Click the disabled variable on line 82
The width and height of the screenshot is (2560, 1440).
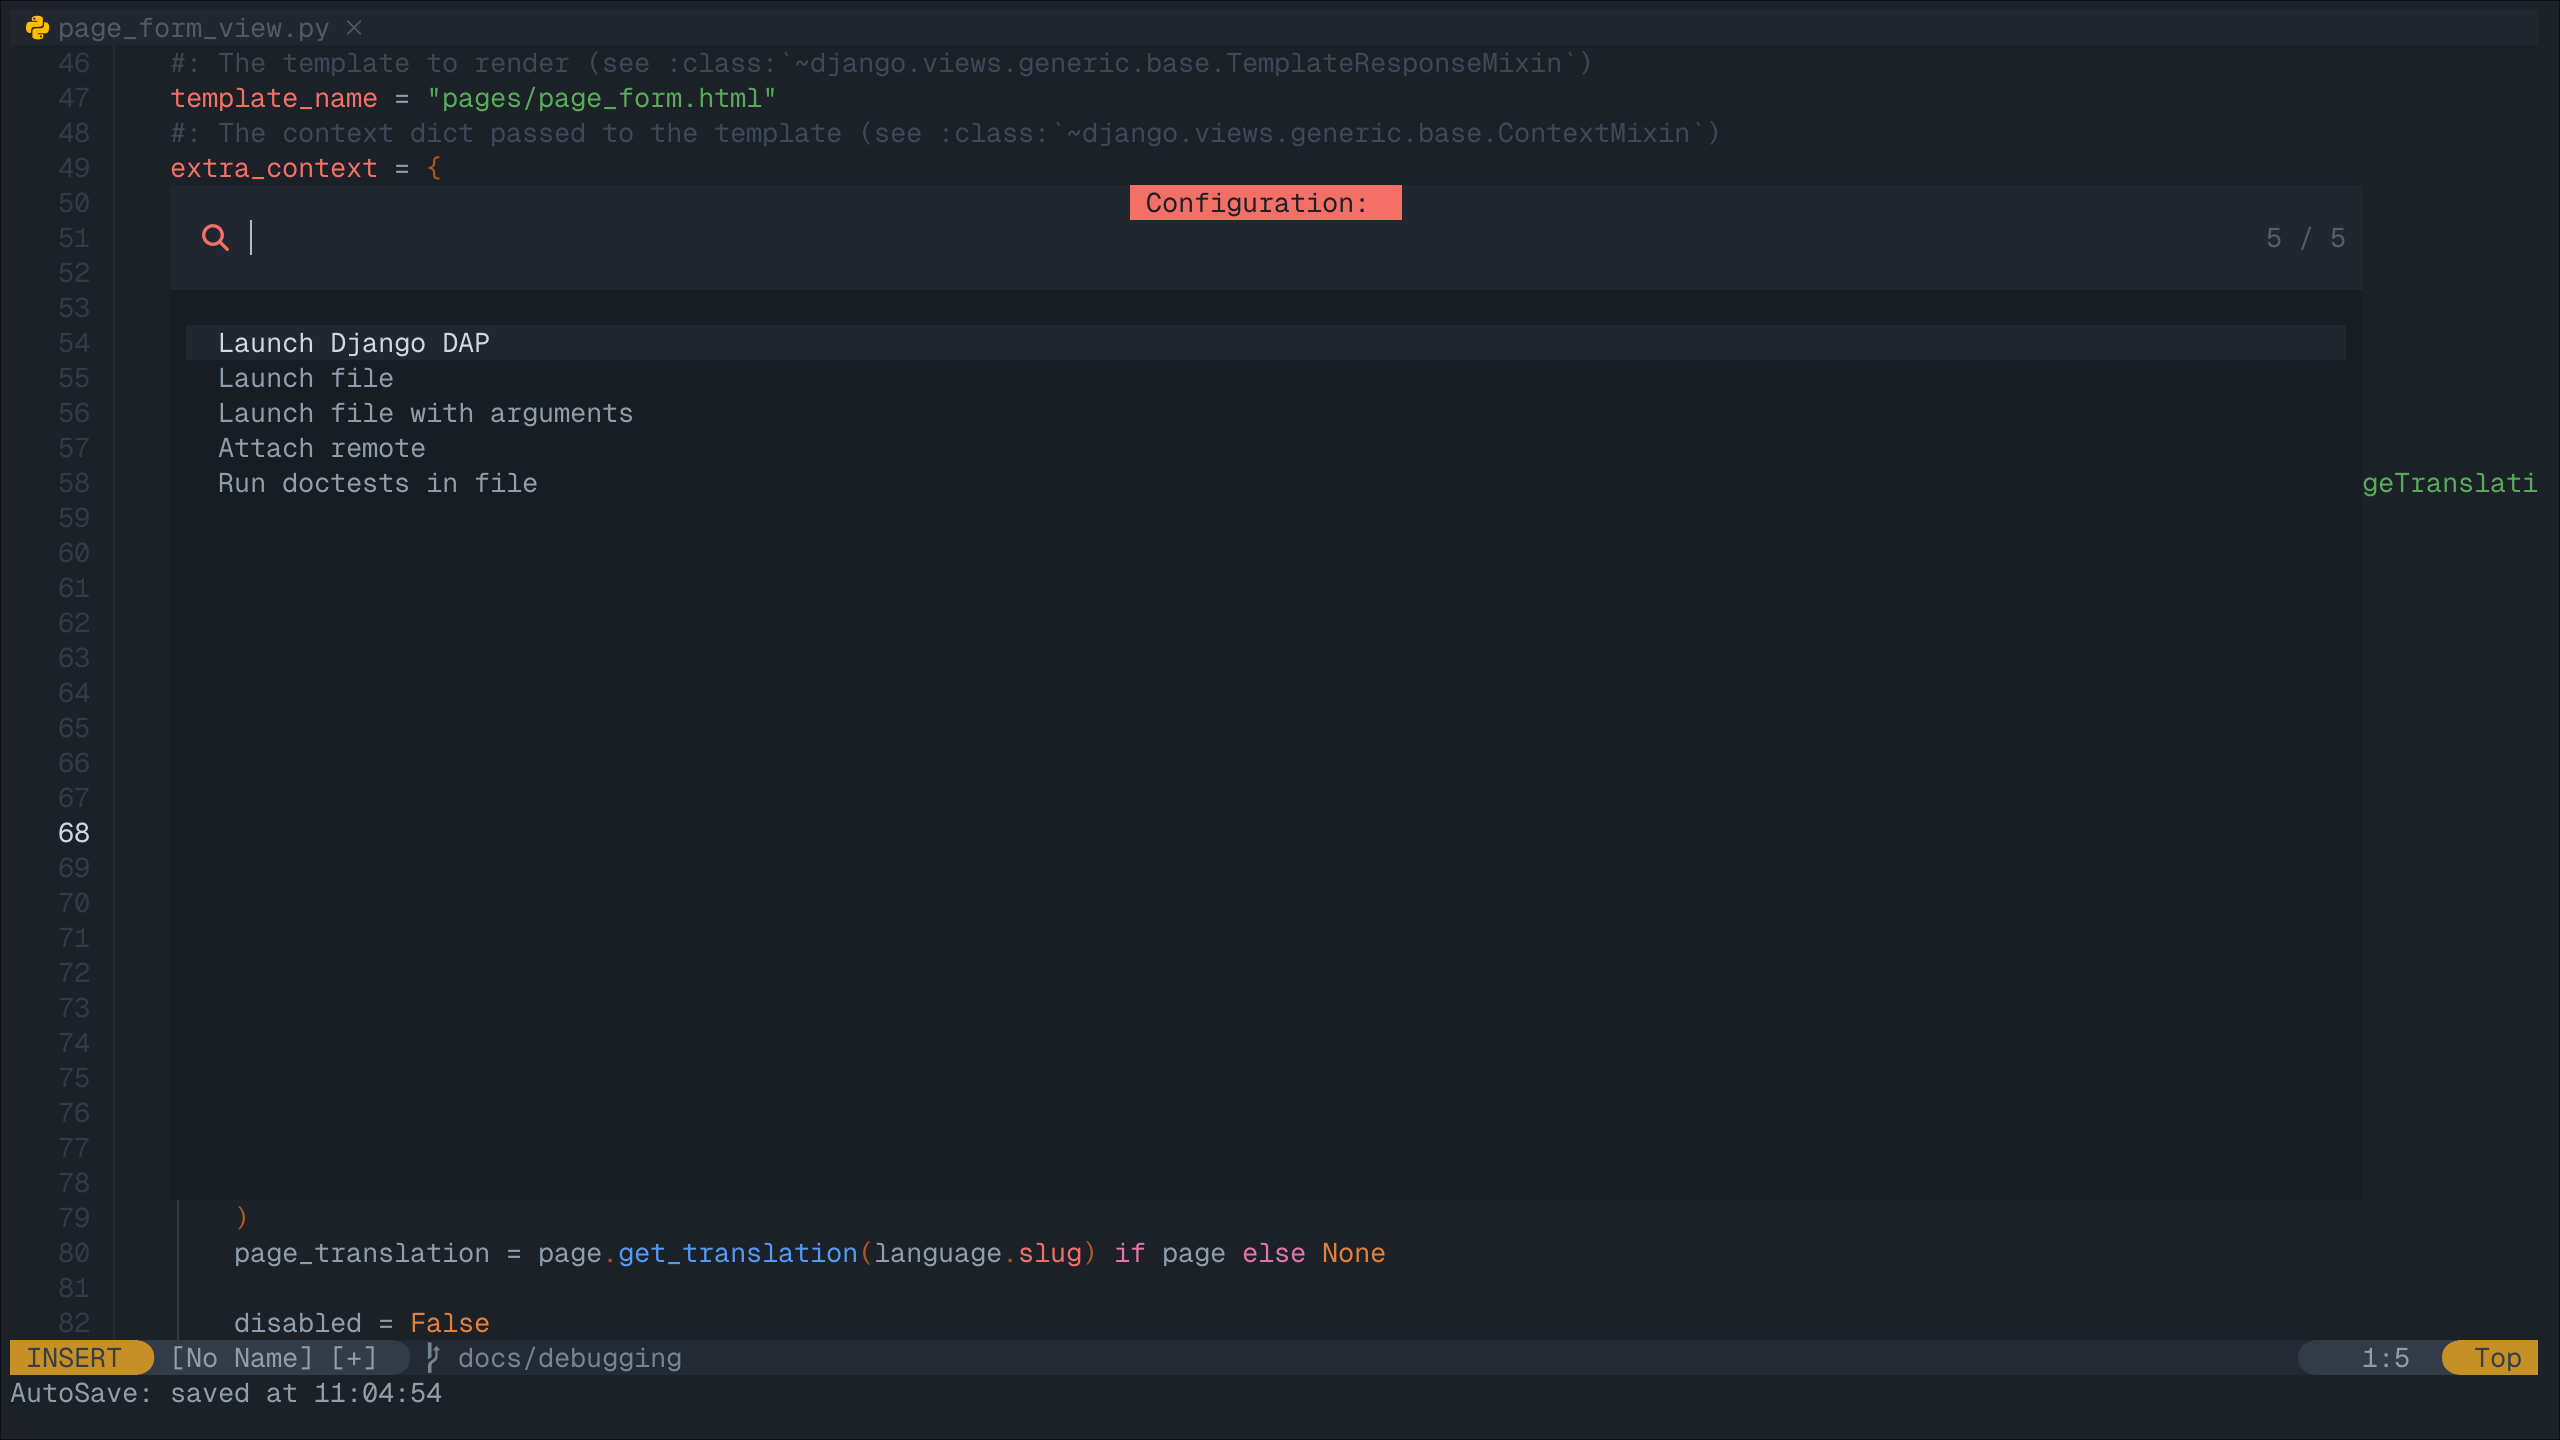298,1323
